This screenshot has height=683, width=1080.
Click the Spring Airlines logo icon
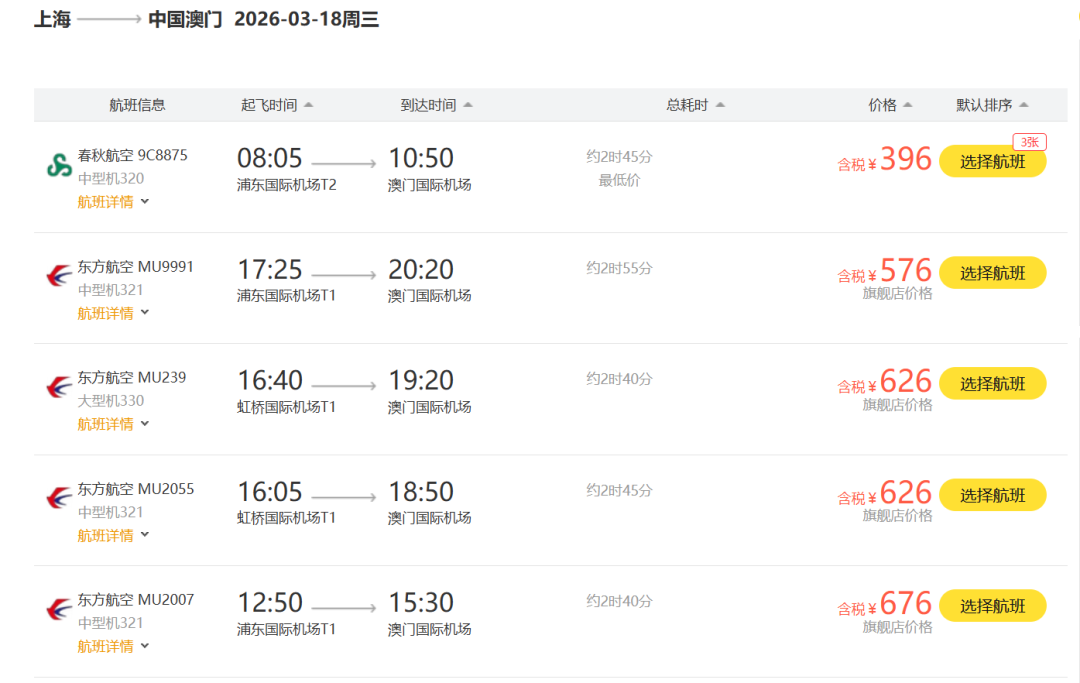[x=59, y=166]
